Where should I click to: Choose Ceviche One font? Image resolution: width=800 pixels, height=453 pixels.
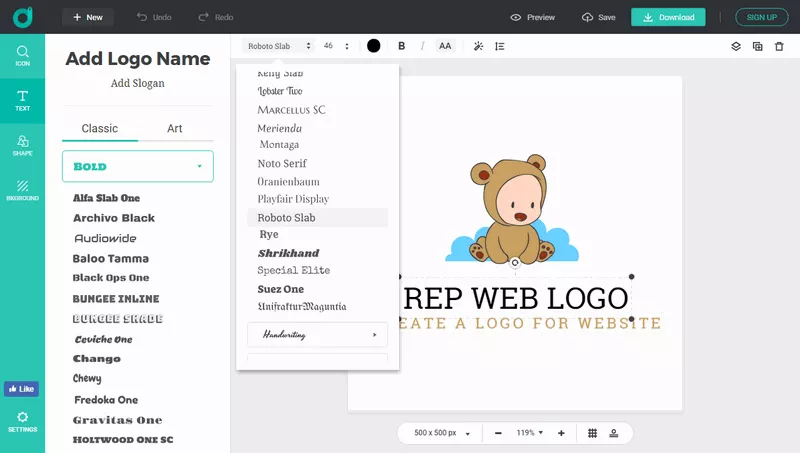click(104, 339)
